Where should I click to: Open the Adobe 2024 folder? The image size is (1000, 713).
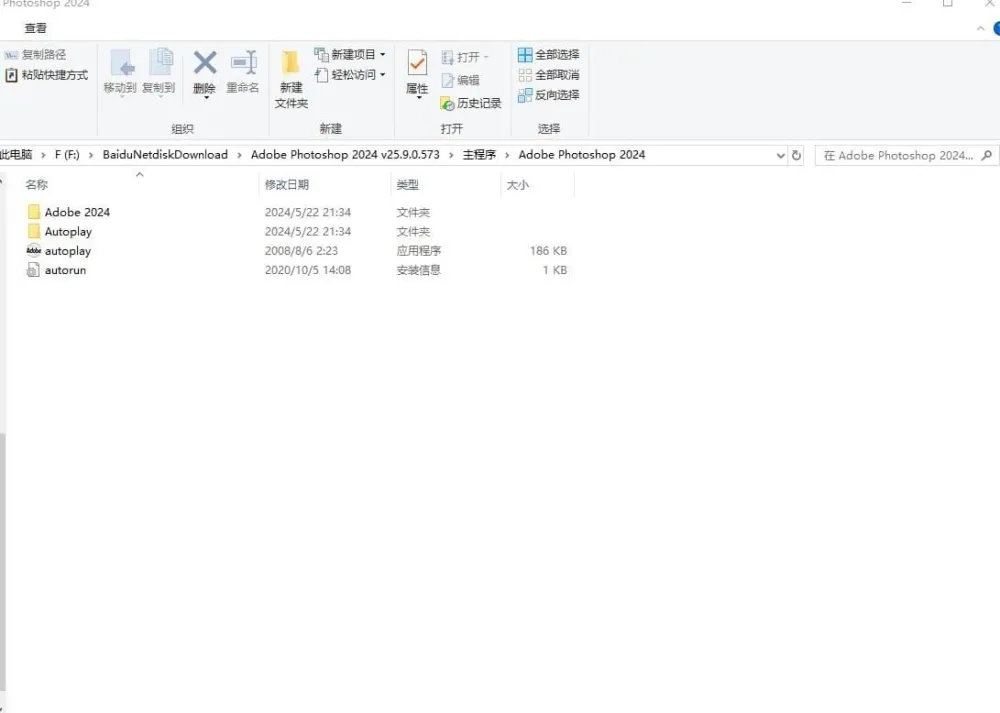(76, 212)
